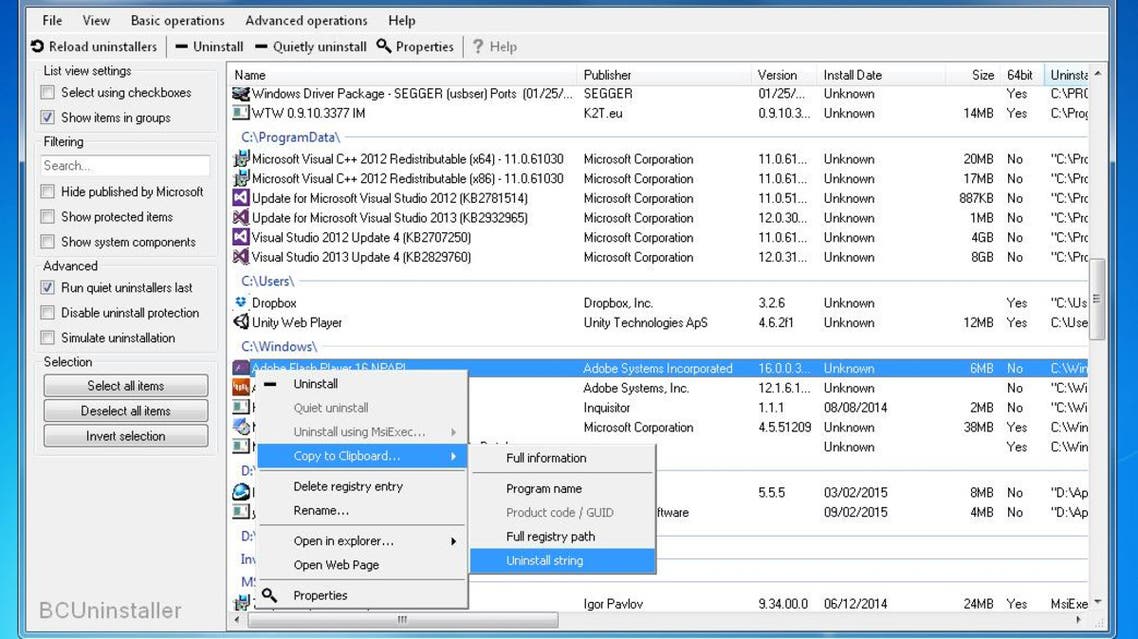This screenshot has height=639, width=1138.
Task: Toggle Select using checkboxes option
Action: [48, 92]
